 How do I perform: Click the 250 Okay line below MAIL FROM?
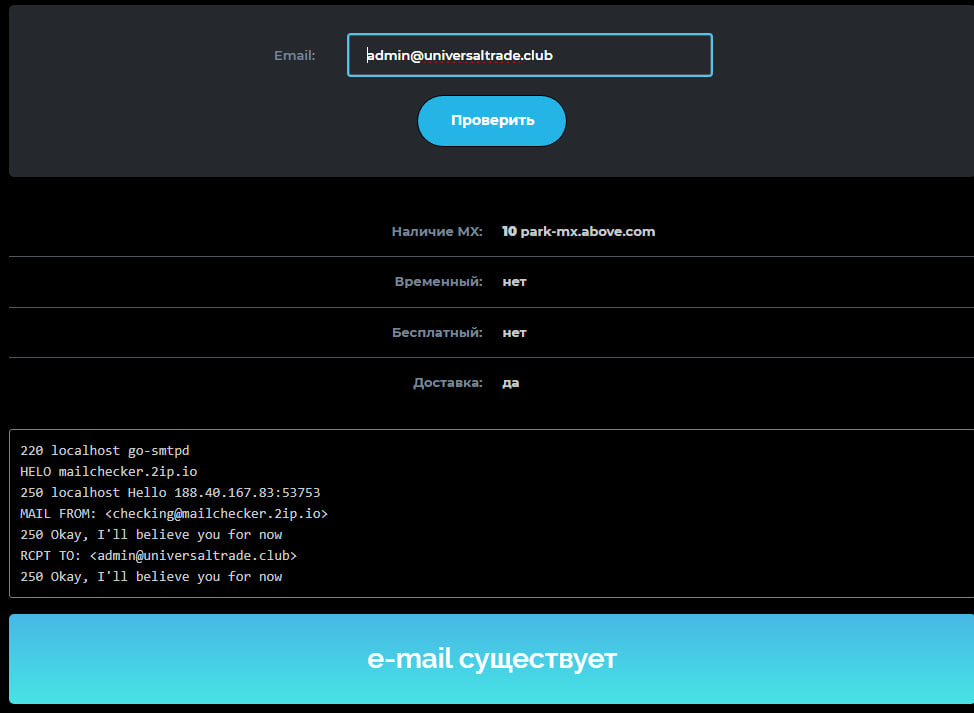(x=151, y=535)
